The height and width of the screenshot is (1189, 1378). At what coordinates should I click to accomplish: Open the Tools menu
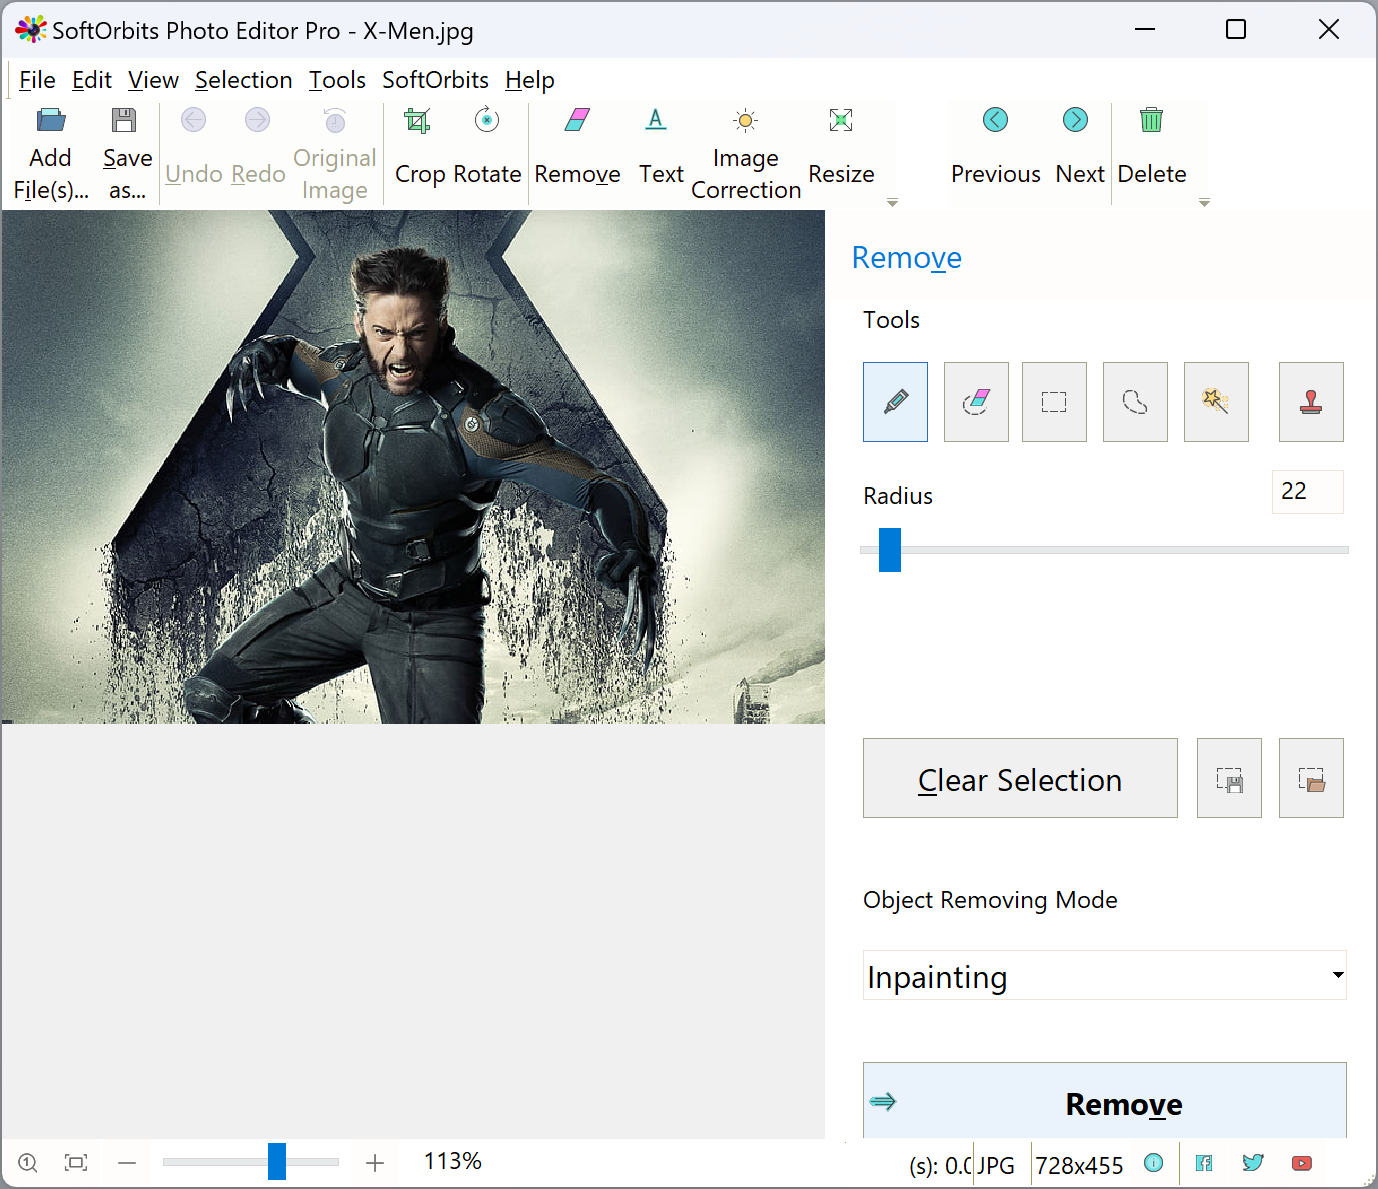tap(337, 80)
